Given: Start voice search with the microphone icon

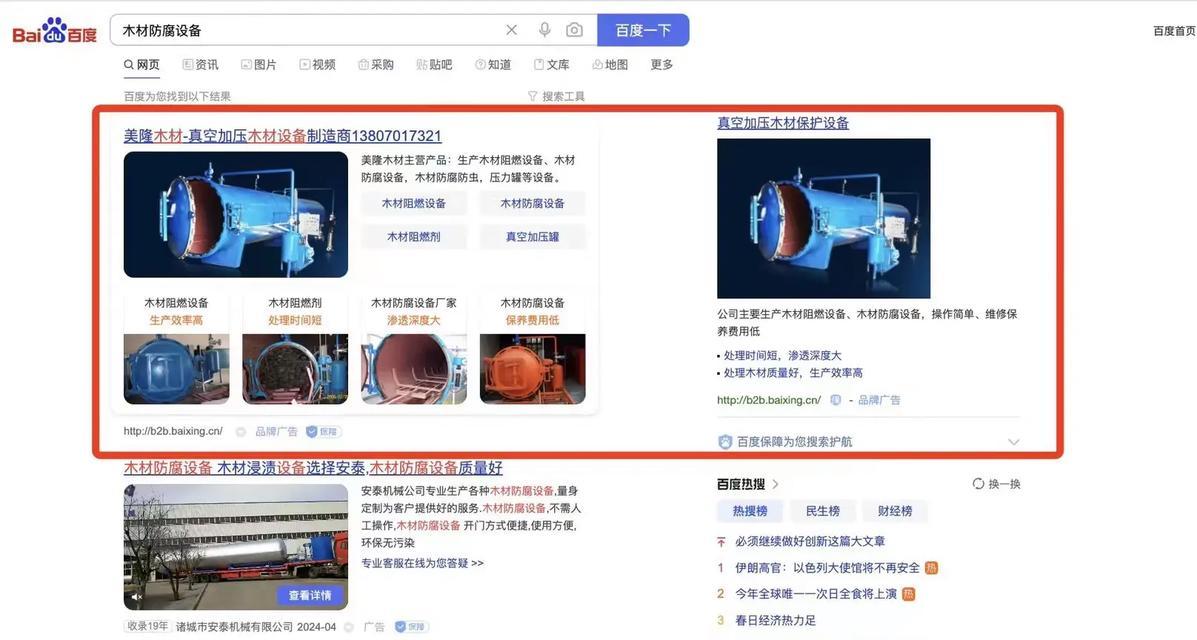Looking at the screenshot, I should 544,30.
